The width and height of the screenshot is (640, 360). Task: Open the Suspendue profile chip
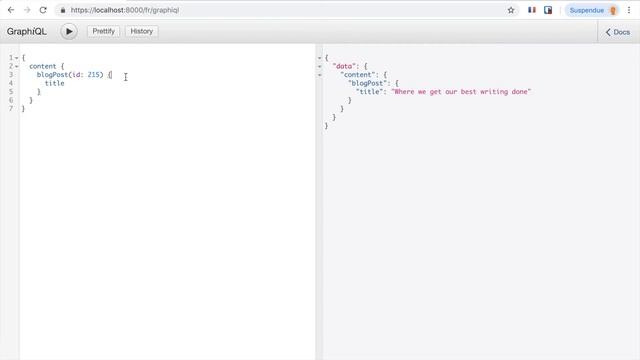[592, 10]
